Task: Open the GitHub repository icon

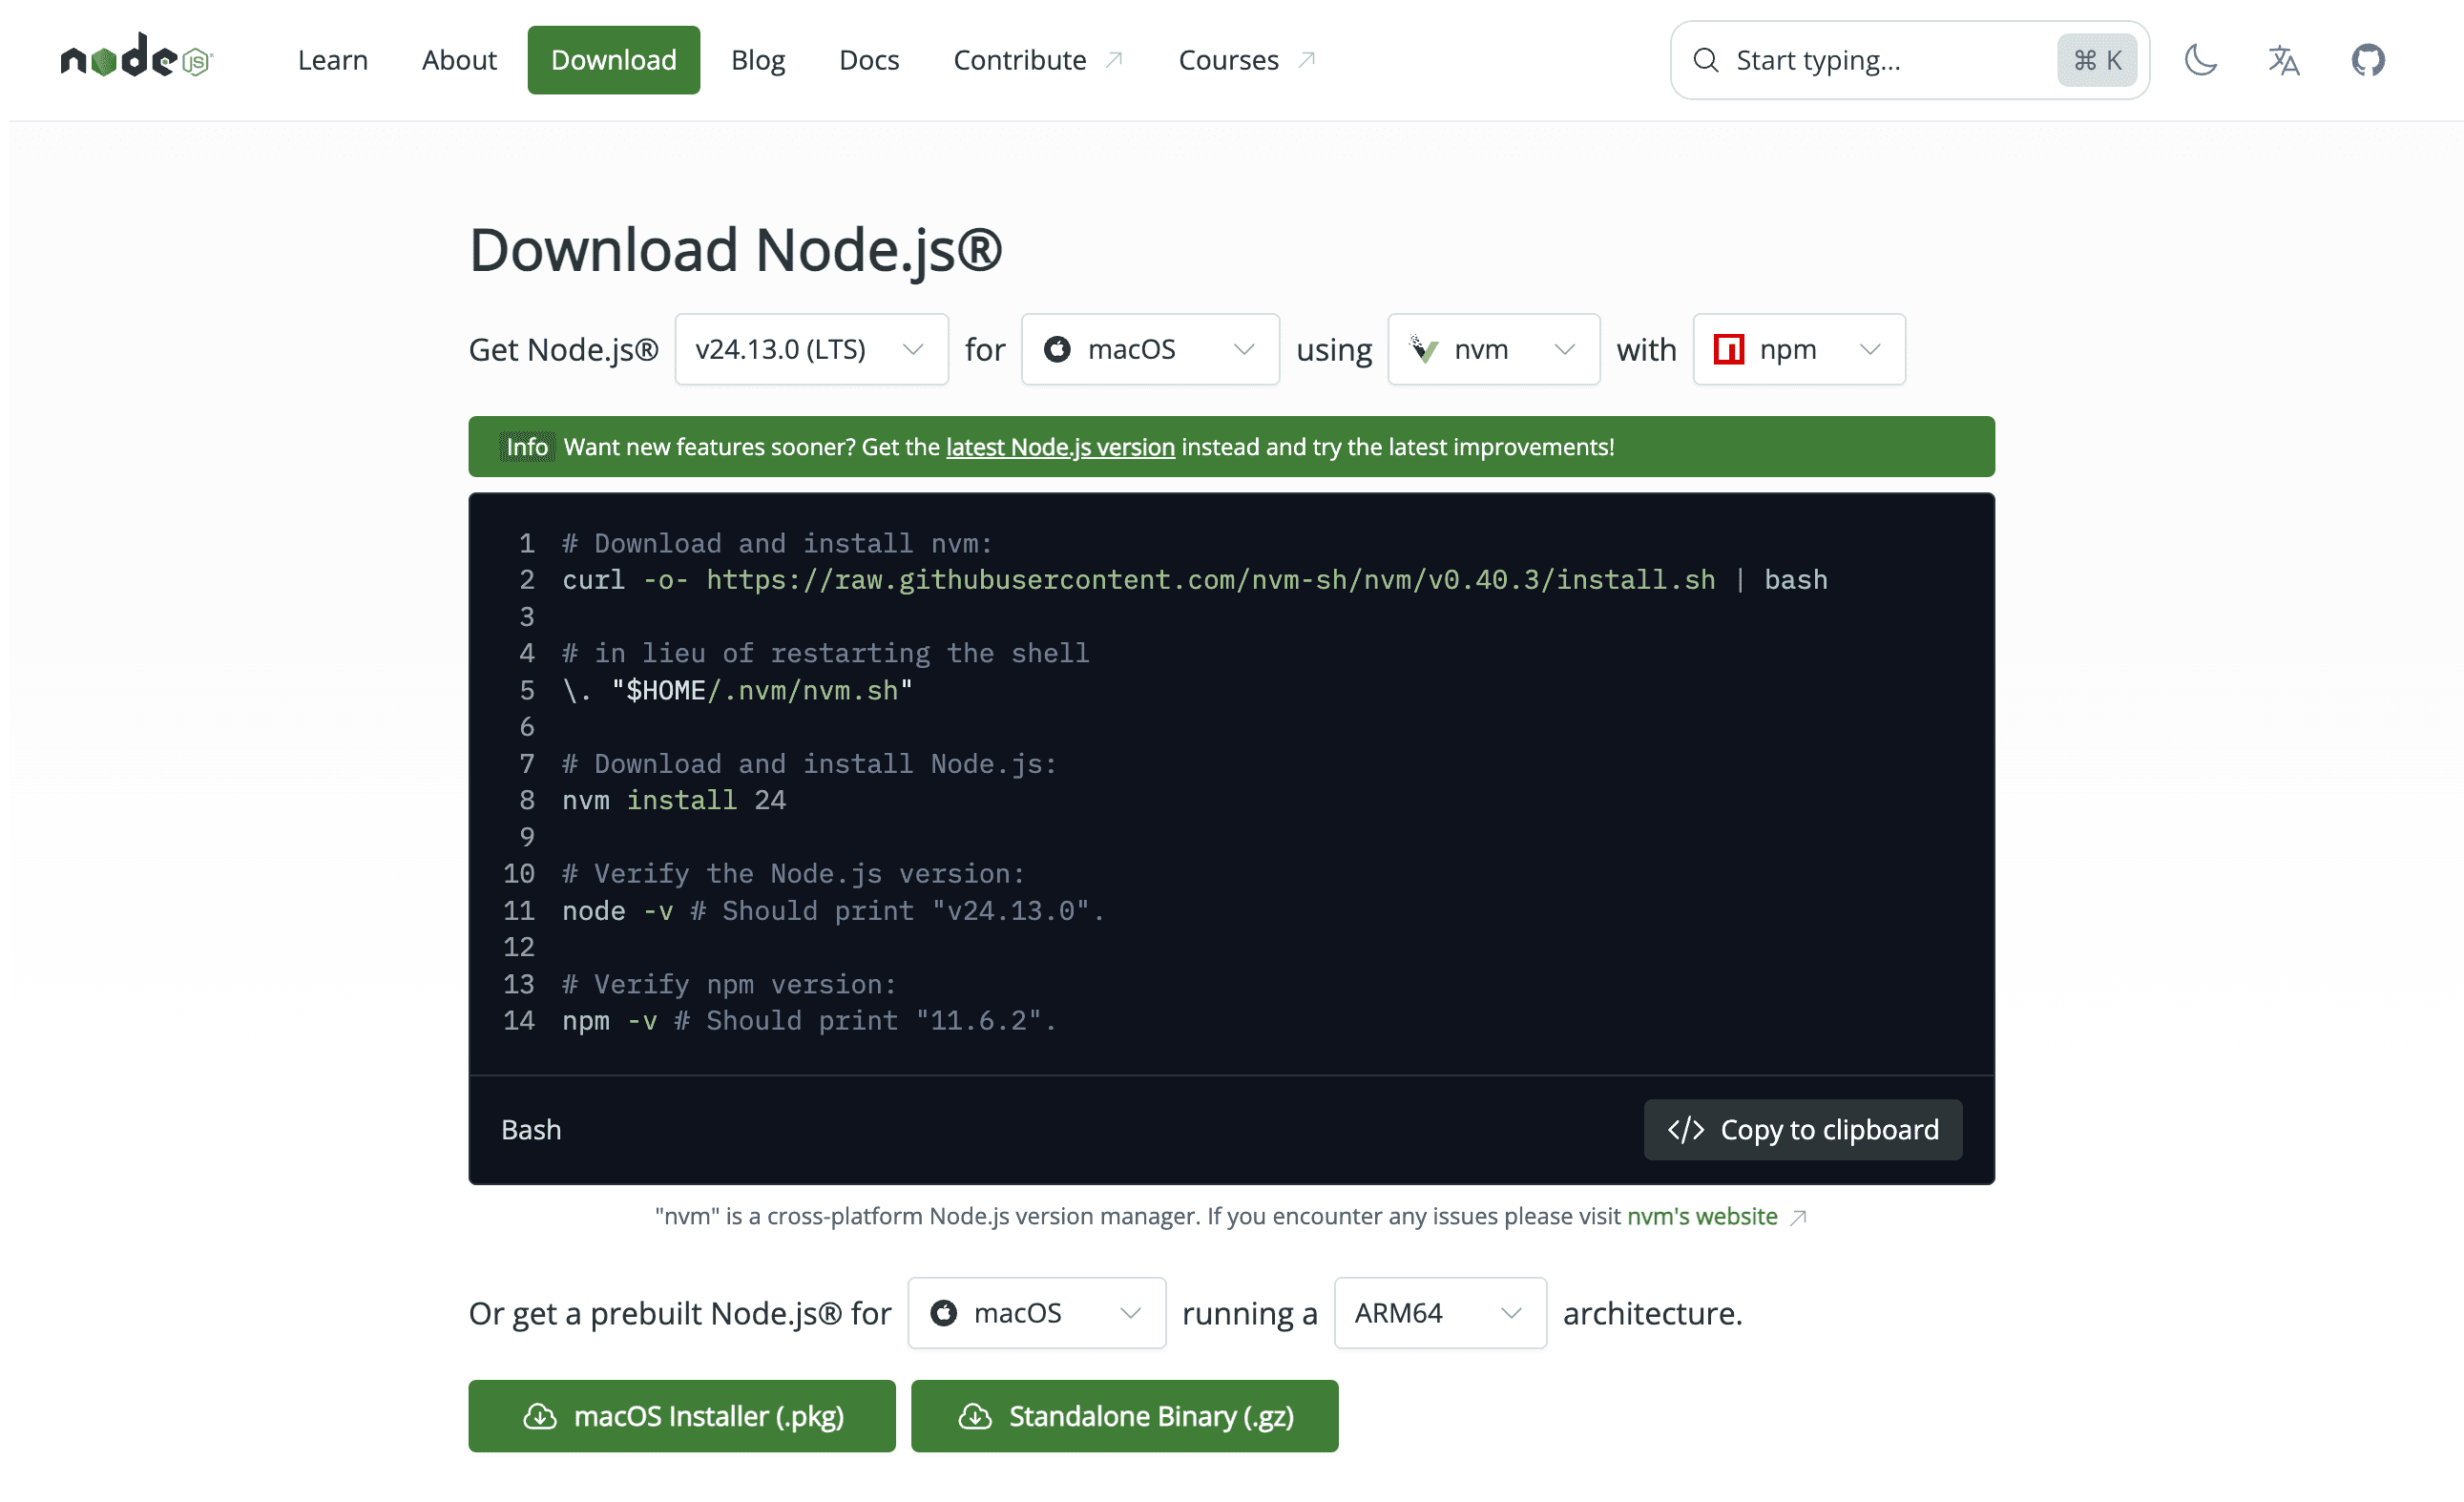Action: click(2368, 60)
